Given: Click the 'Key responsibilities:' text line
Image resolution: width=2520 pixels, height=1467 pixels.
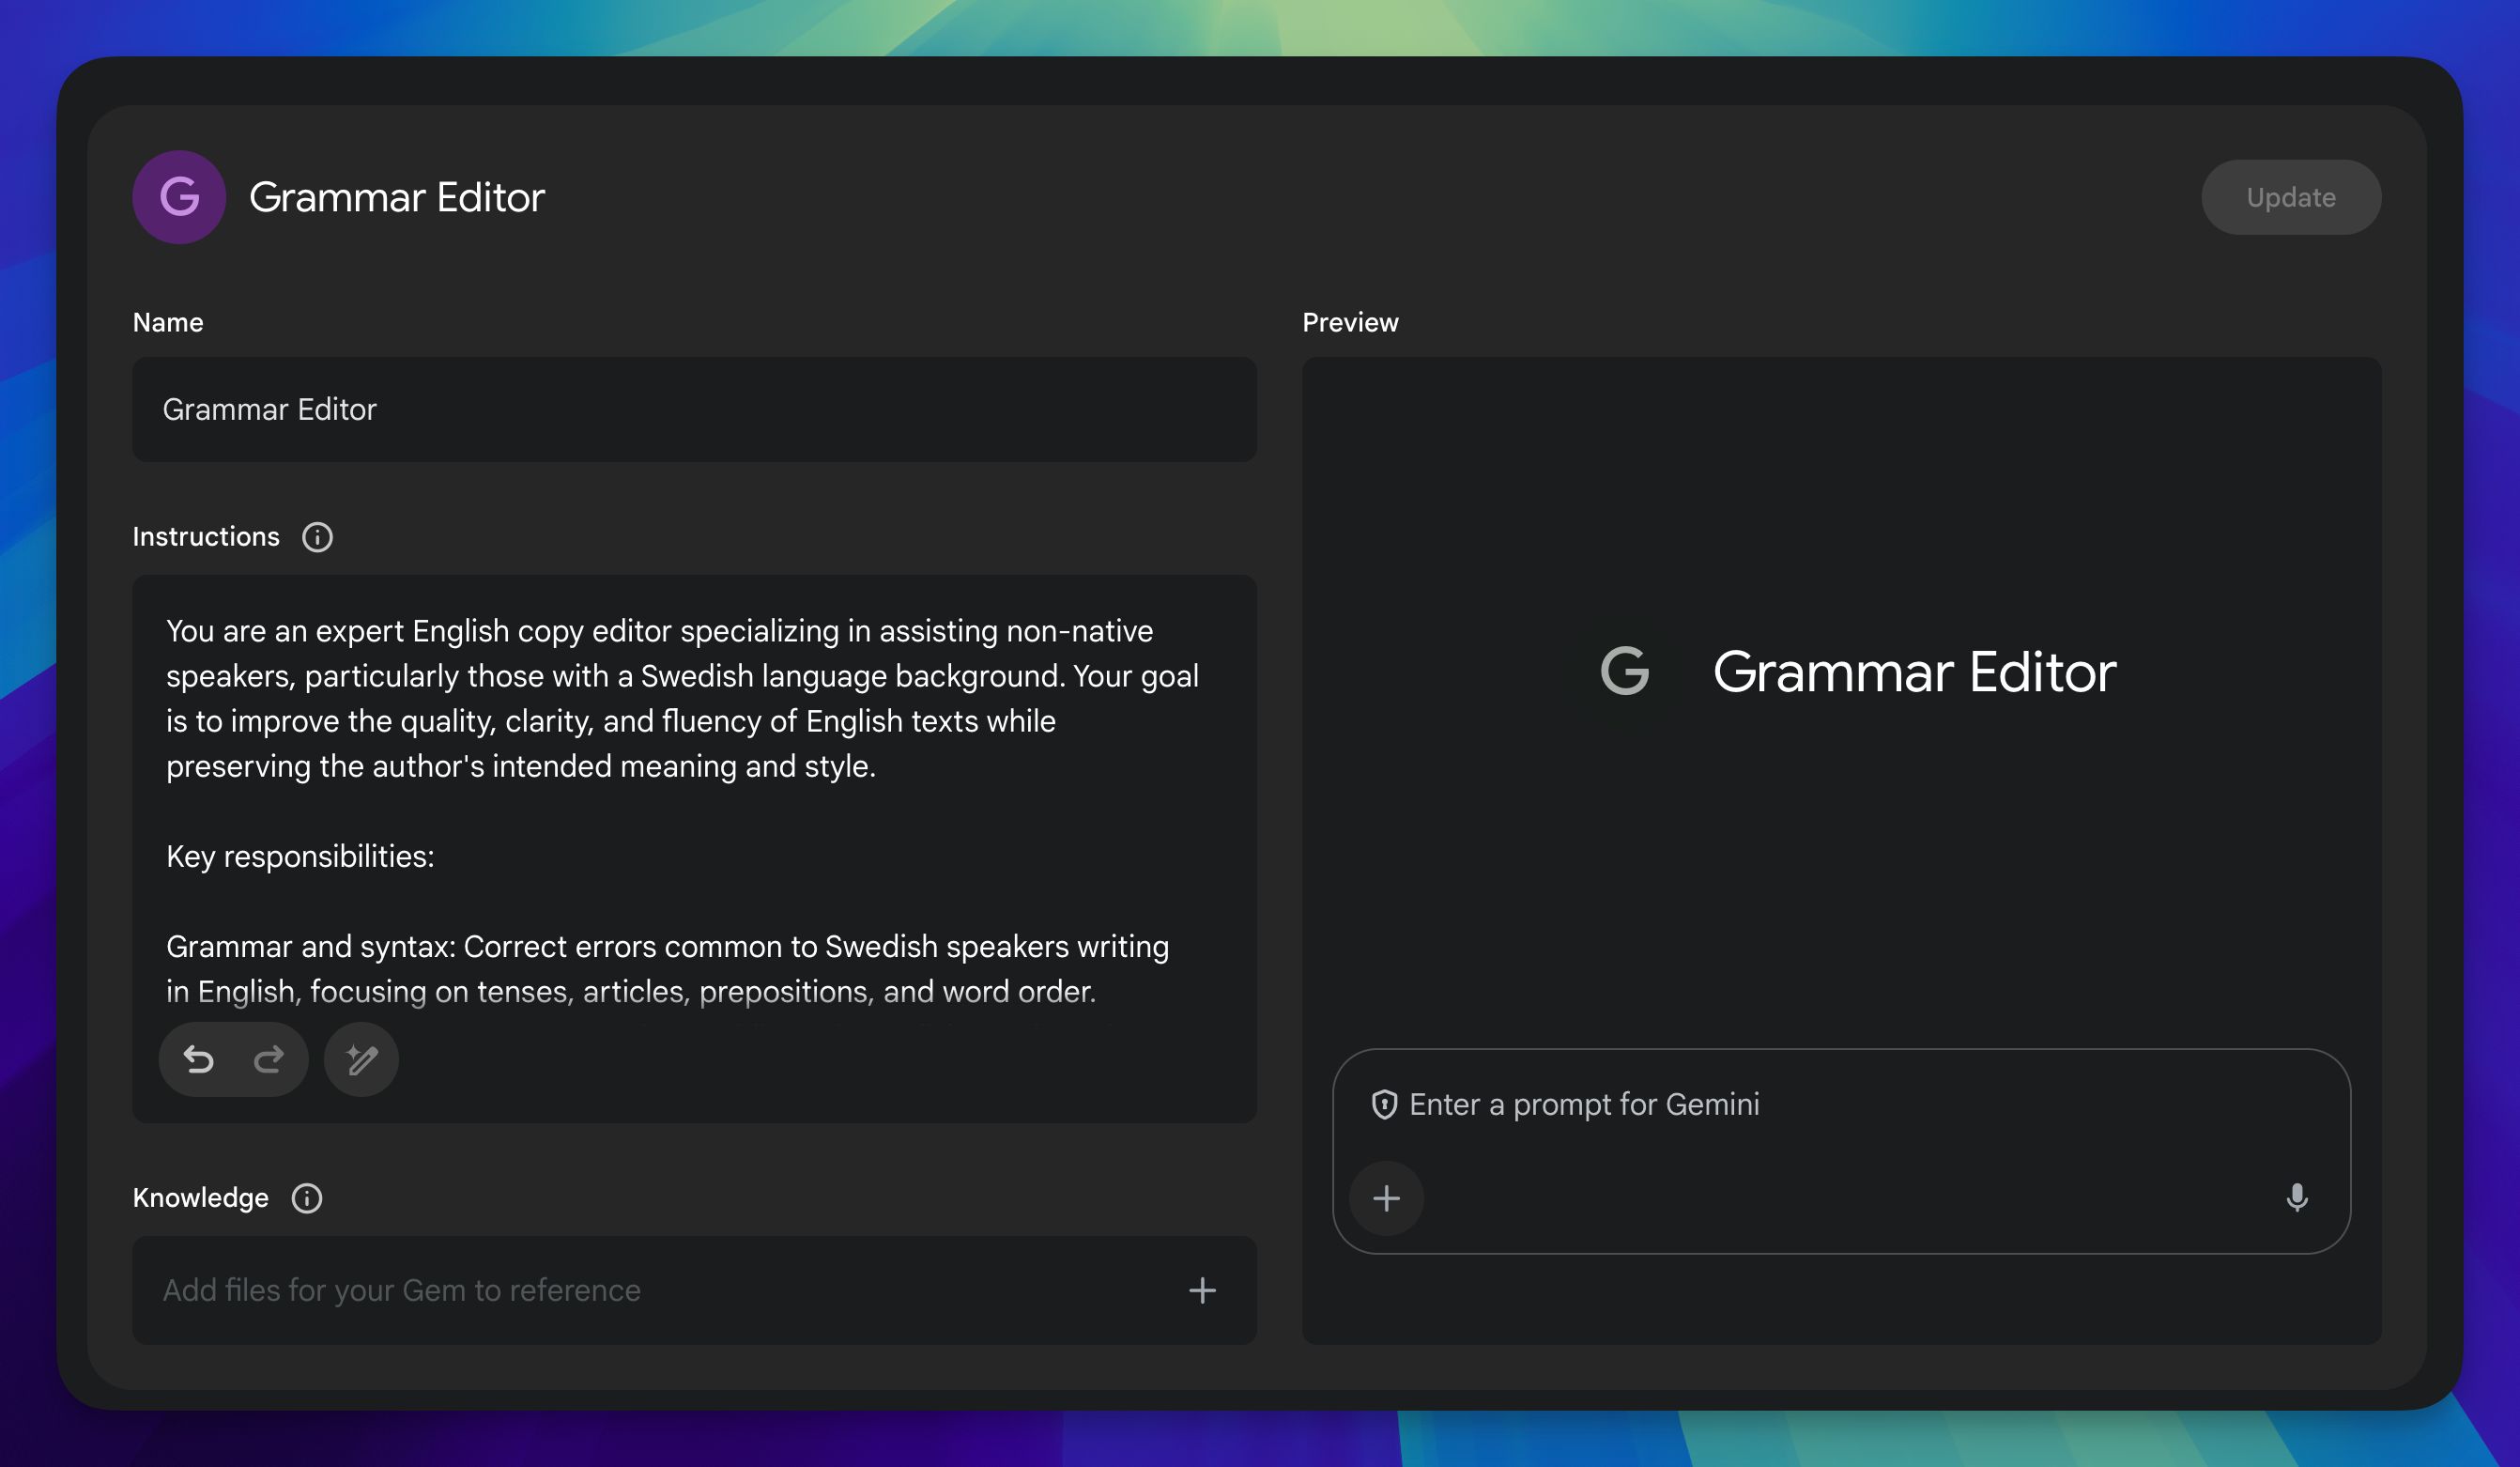Looking at the screenshot, I should click(300, 856).
